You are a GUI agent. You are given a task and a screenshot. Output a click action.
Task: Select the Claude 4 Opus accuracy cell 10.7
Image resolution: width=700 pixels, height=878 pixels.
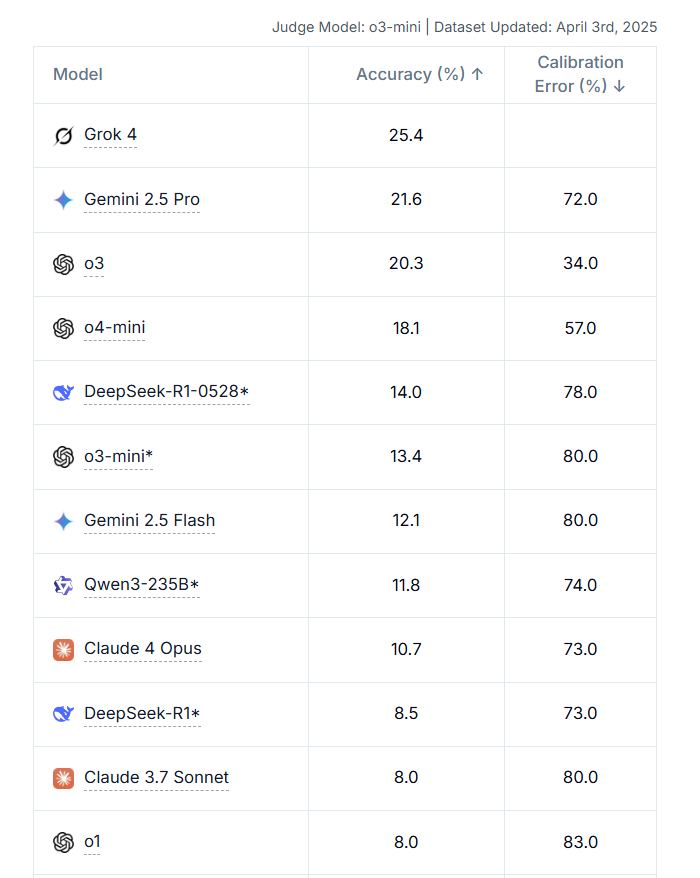click(x=406, y=650)
